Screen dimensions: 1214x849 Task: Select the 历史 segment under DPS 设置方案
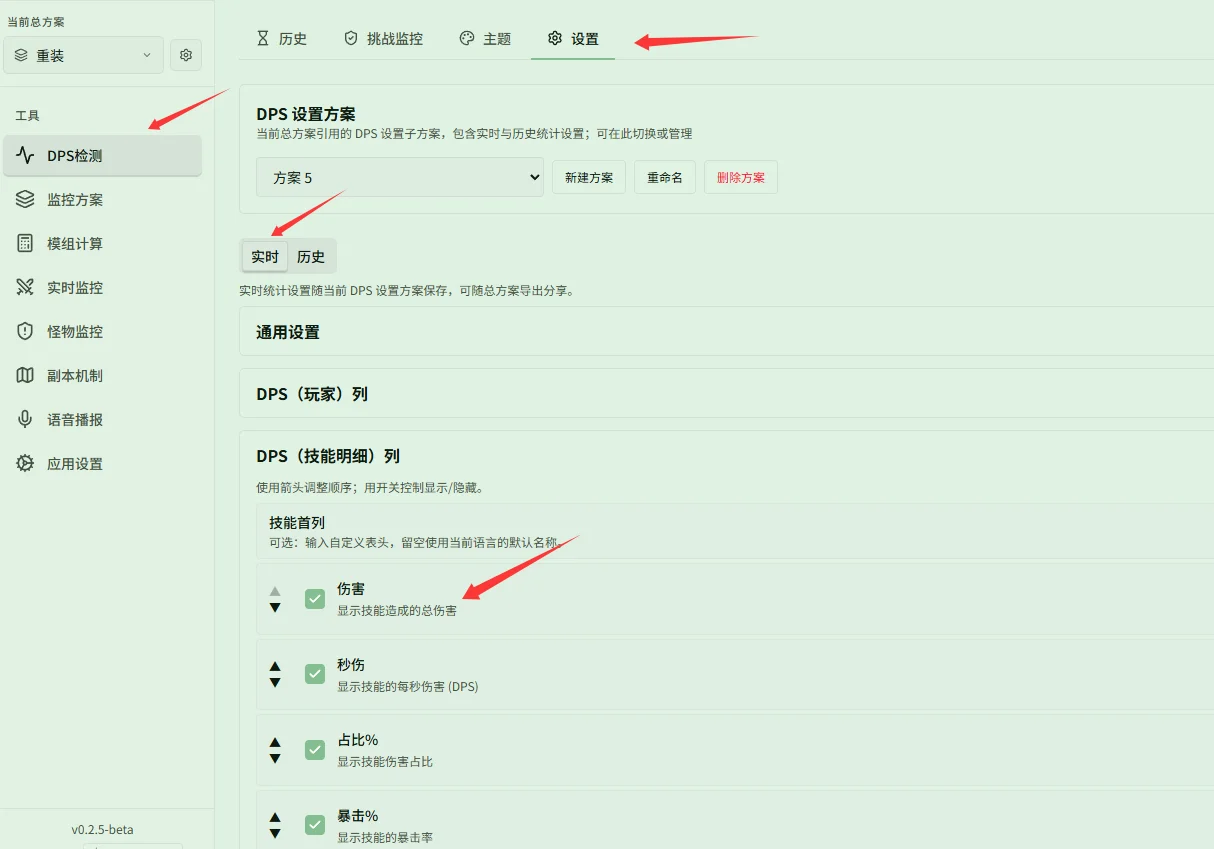pyautogui.click(x=311, y=257)
